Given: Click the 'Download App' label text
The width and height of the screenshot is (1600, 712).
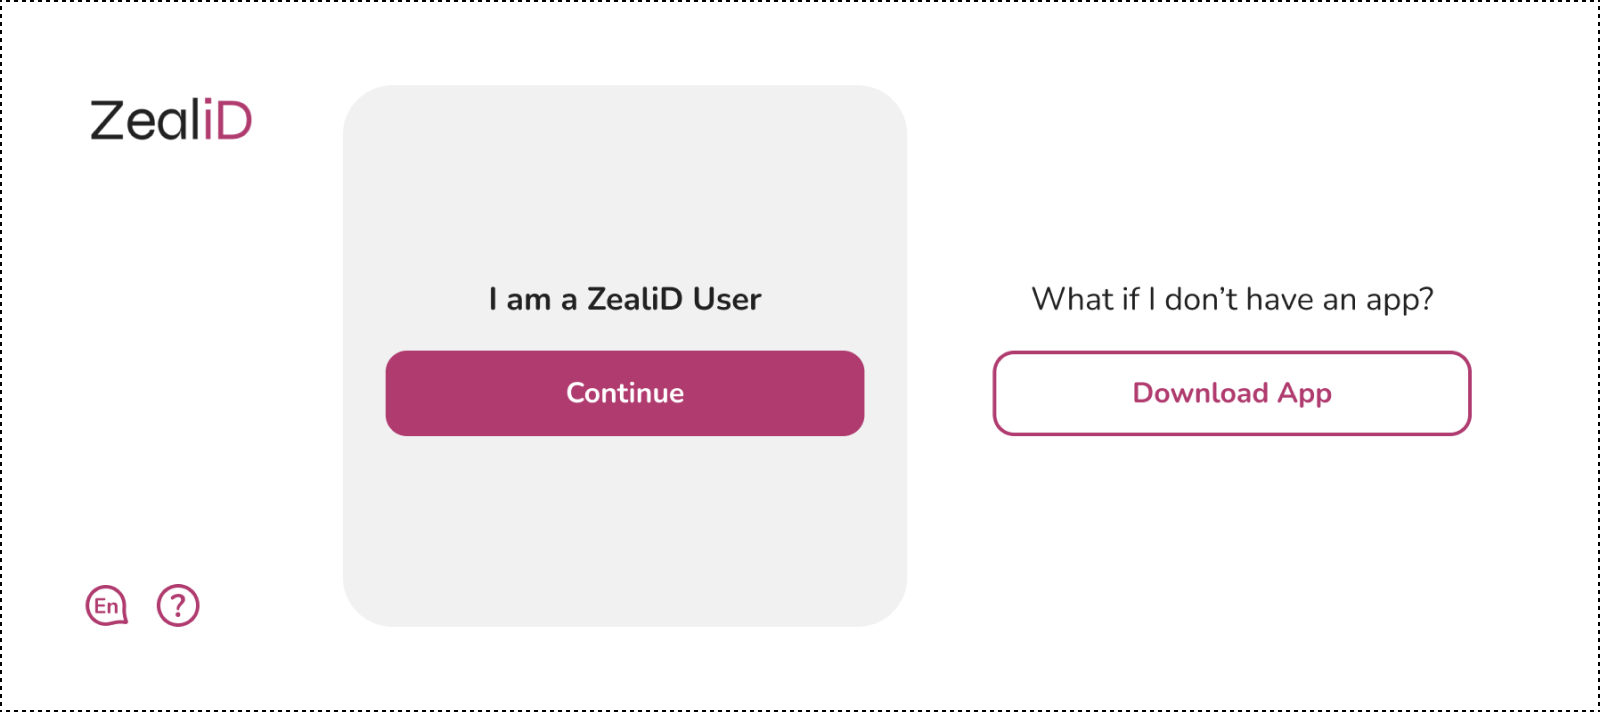Looking at the screenshot, I should 1232,393.
